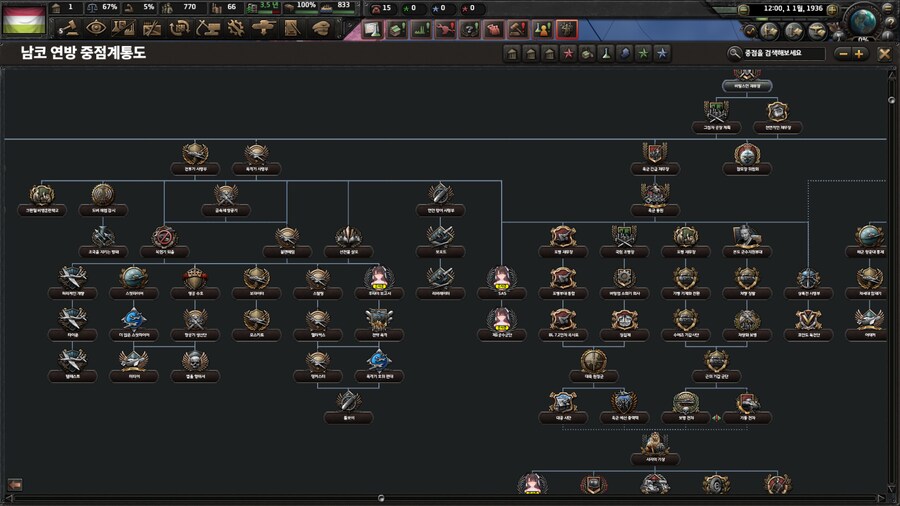The width and height of the screenshot is (900, 506).
Task: Toggle the first building-shaped focus filter
Action: (x=513, y=53)
